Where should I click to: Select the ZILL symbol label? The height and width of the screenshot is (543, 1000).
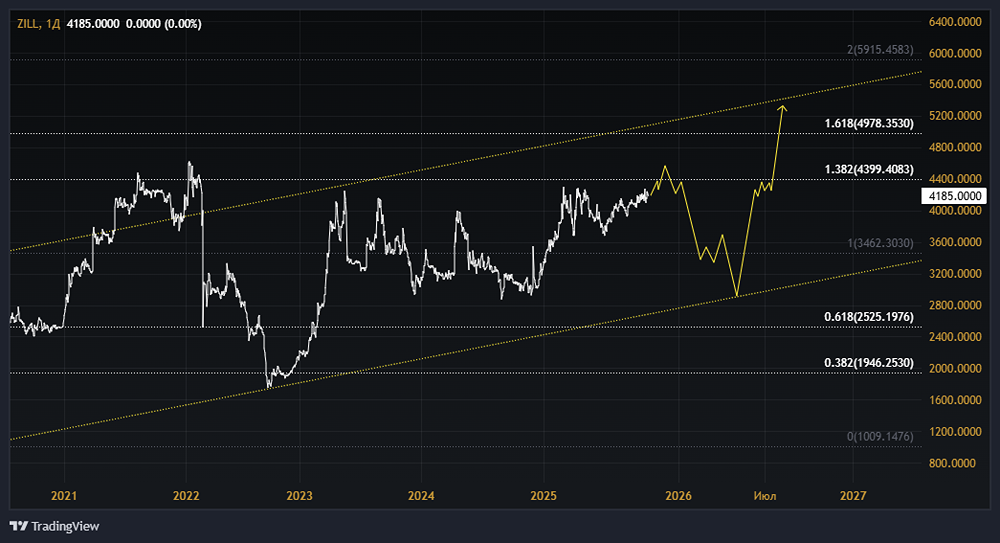tap(27, 24)
